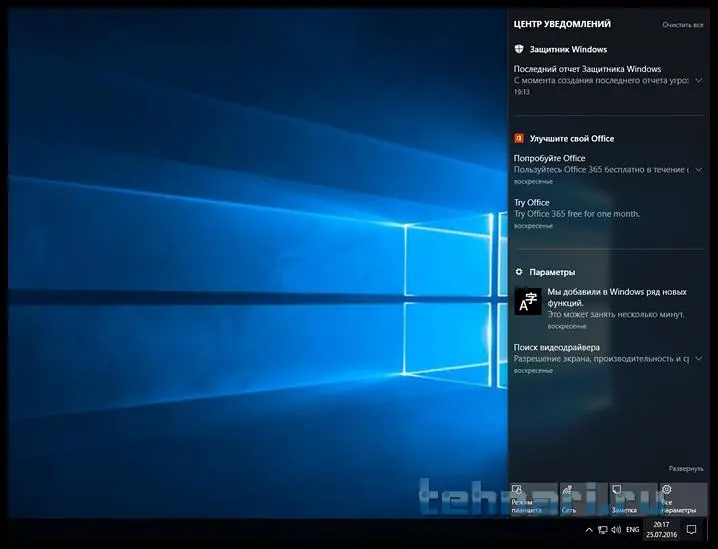This screenshot has width=718, height=549.
Task: Open the Мы добавили в Windows notification
Action: 608,309
